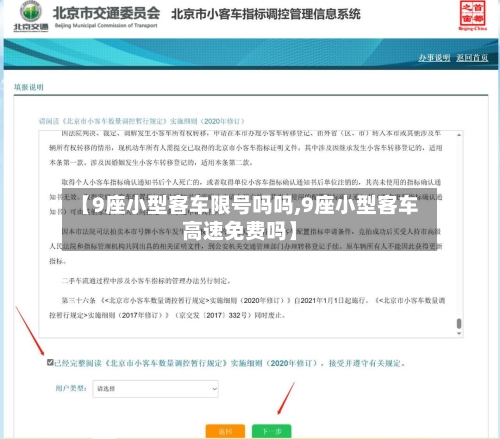Viewport: 500px width, 439px height.
Task: Click the scroll down arrow of regulations box
Action: click(459, 333)
